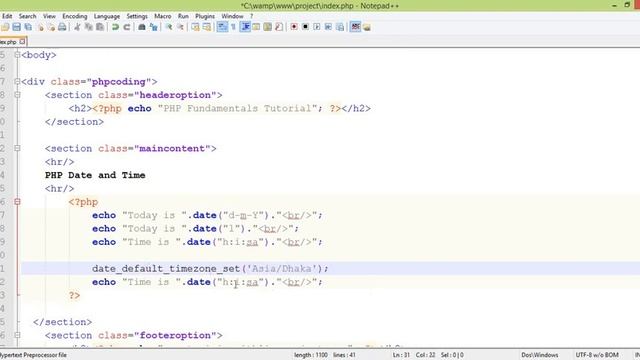
Task: Open the Edit menu
Action: click(x=7, y=16)
